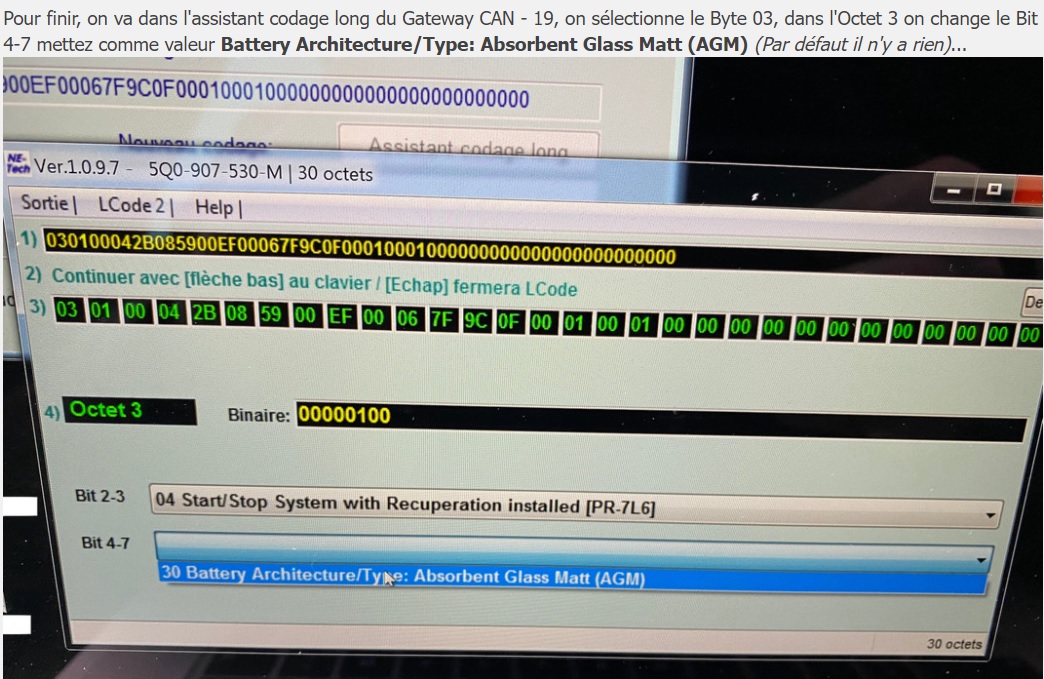Click the Binaire label
This screenshot has width=1044, height=679.
tap(258, 415)
